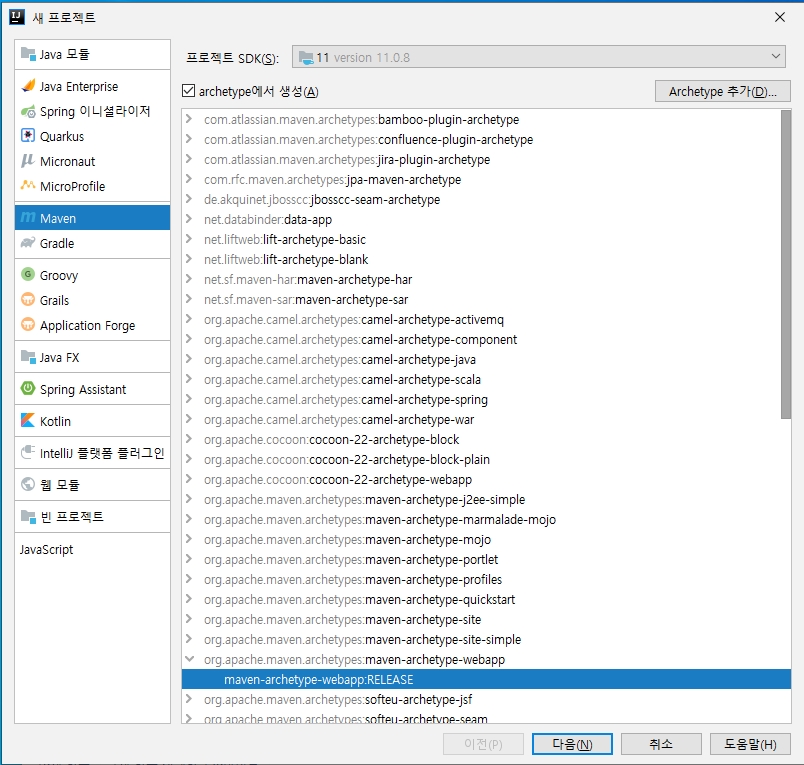Select camel-archetype-component row

click(x=482, y=339)
